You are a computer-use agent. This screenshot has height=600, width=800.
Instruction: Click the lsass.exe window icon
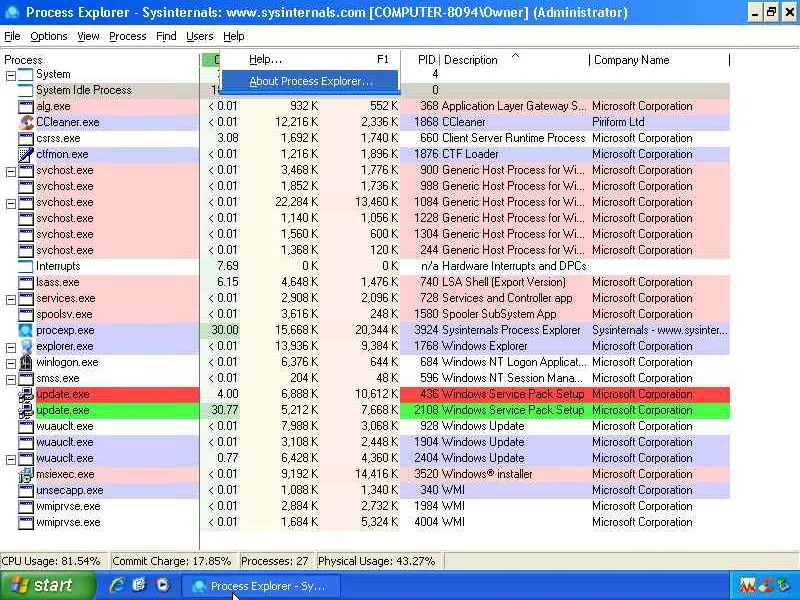pos(26,282)
